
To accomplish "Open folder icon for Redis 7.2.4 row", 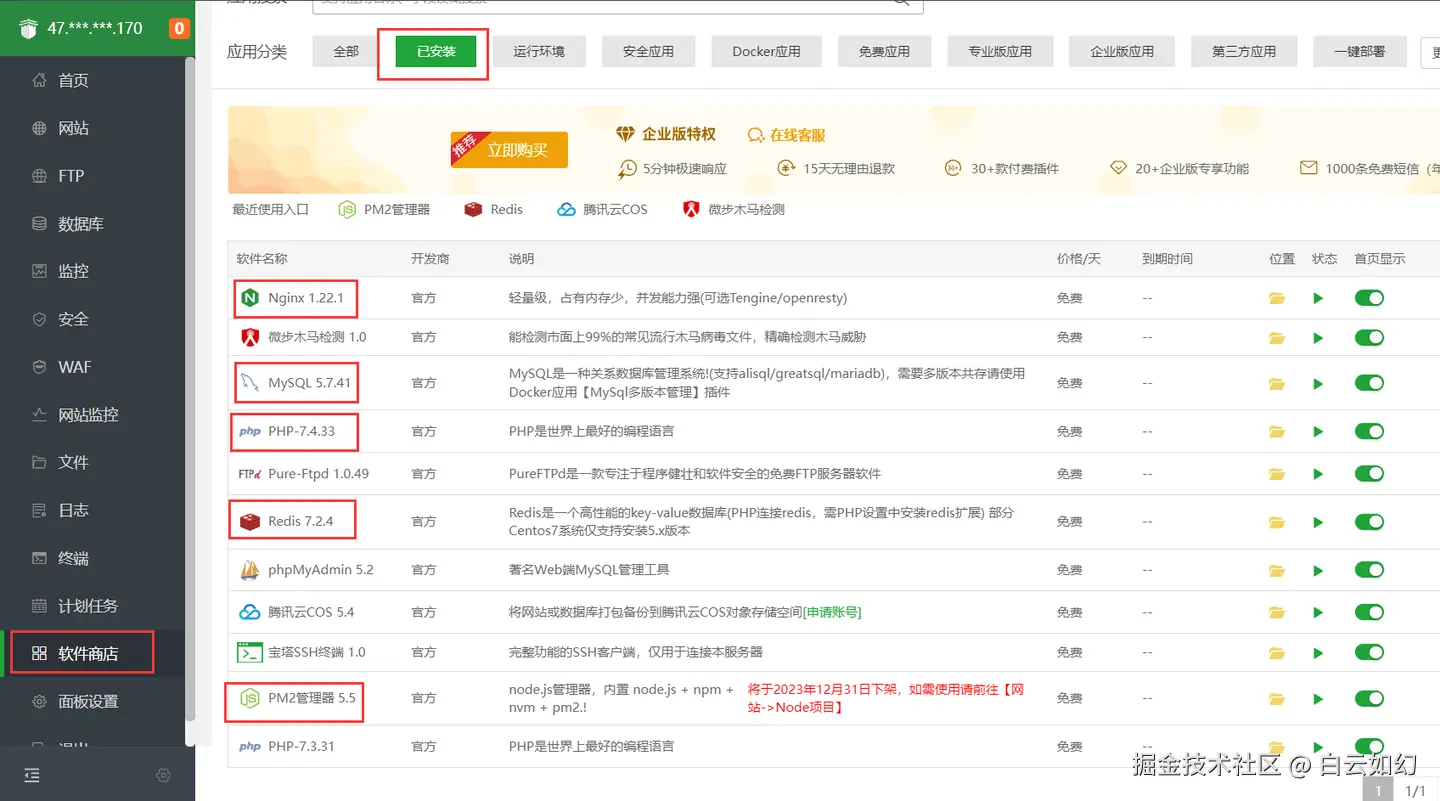I will tap(1277, 522).
